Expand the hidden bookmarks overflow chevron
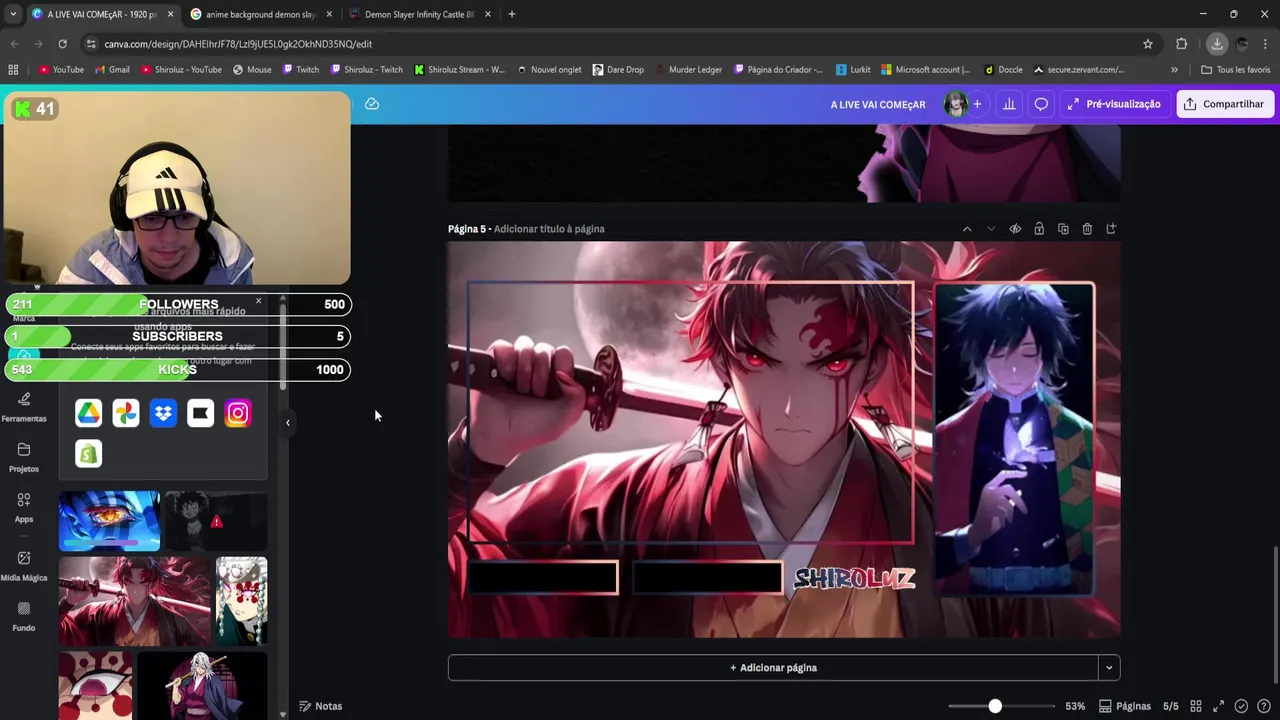 click(x=1174, y=70)
